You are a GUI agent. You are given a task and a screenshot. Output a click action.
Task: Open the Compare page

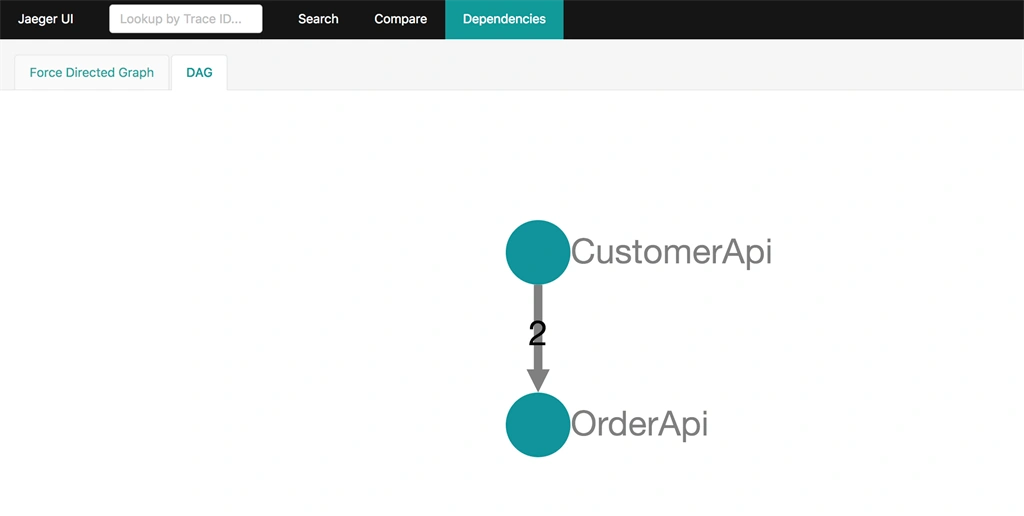(x=400, y=19)
